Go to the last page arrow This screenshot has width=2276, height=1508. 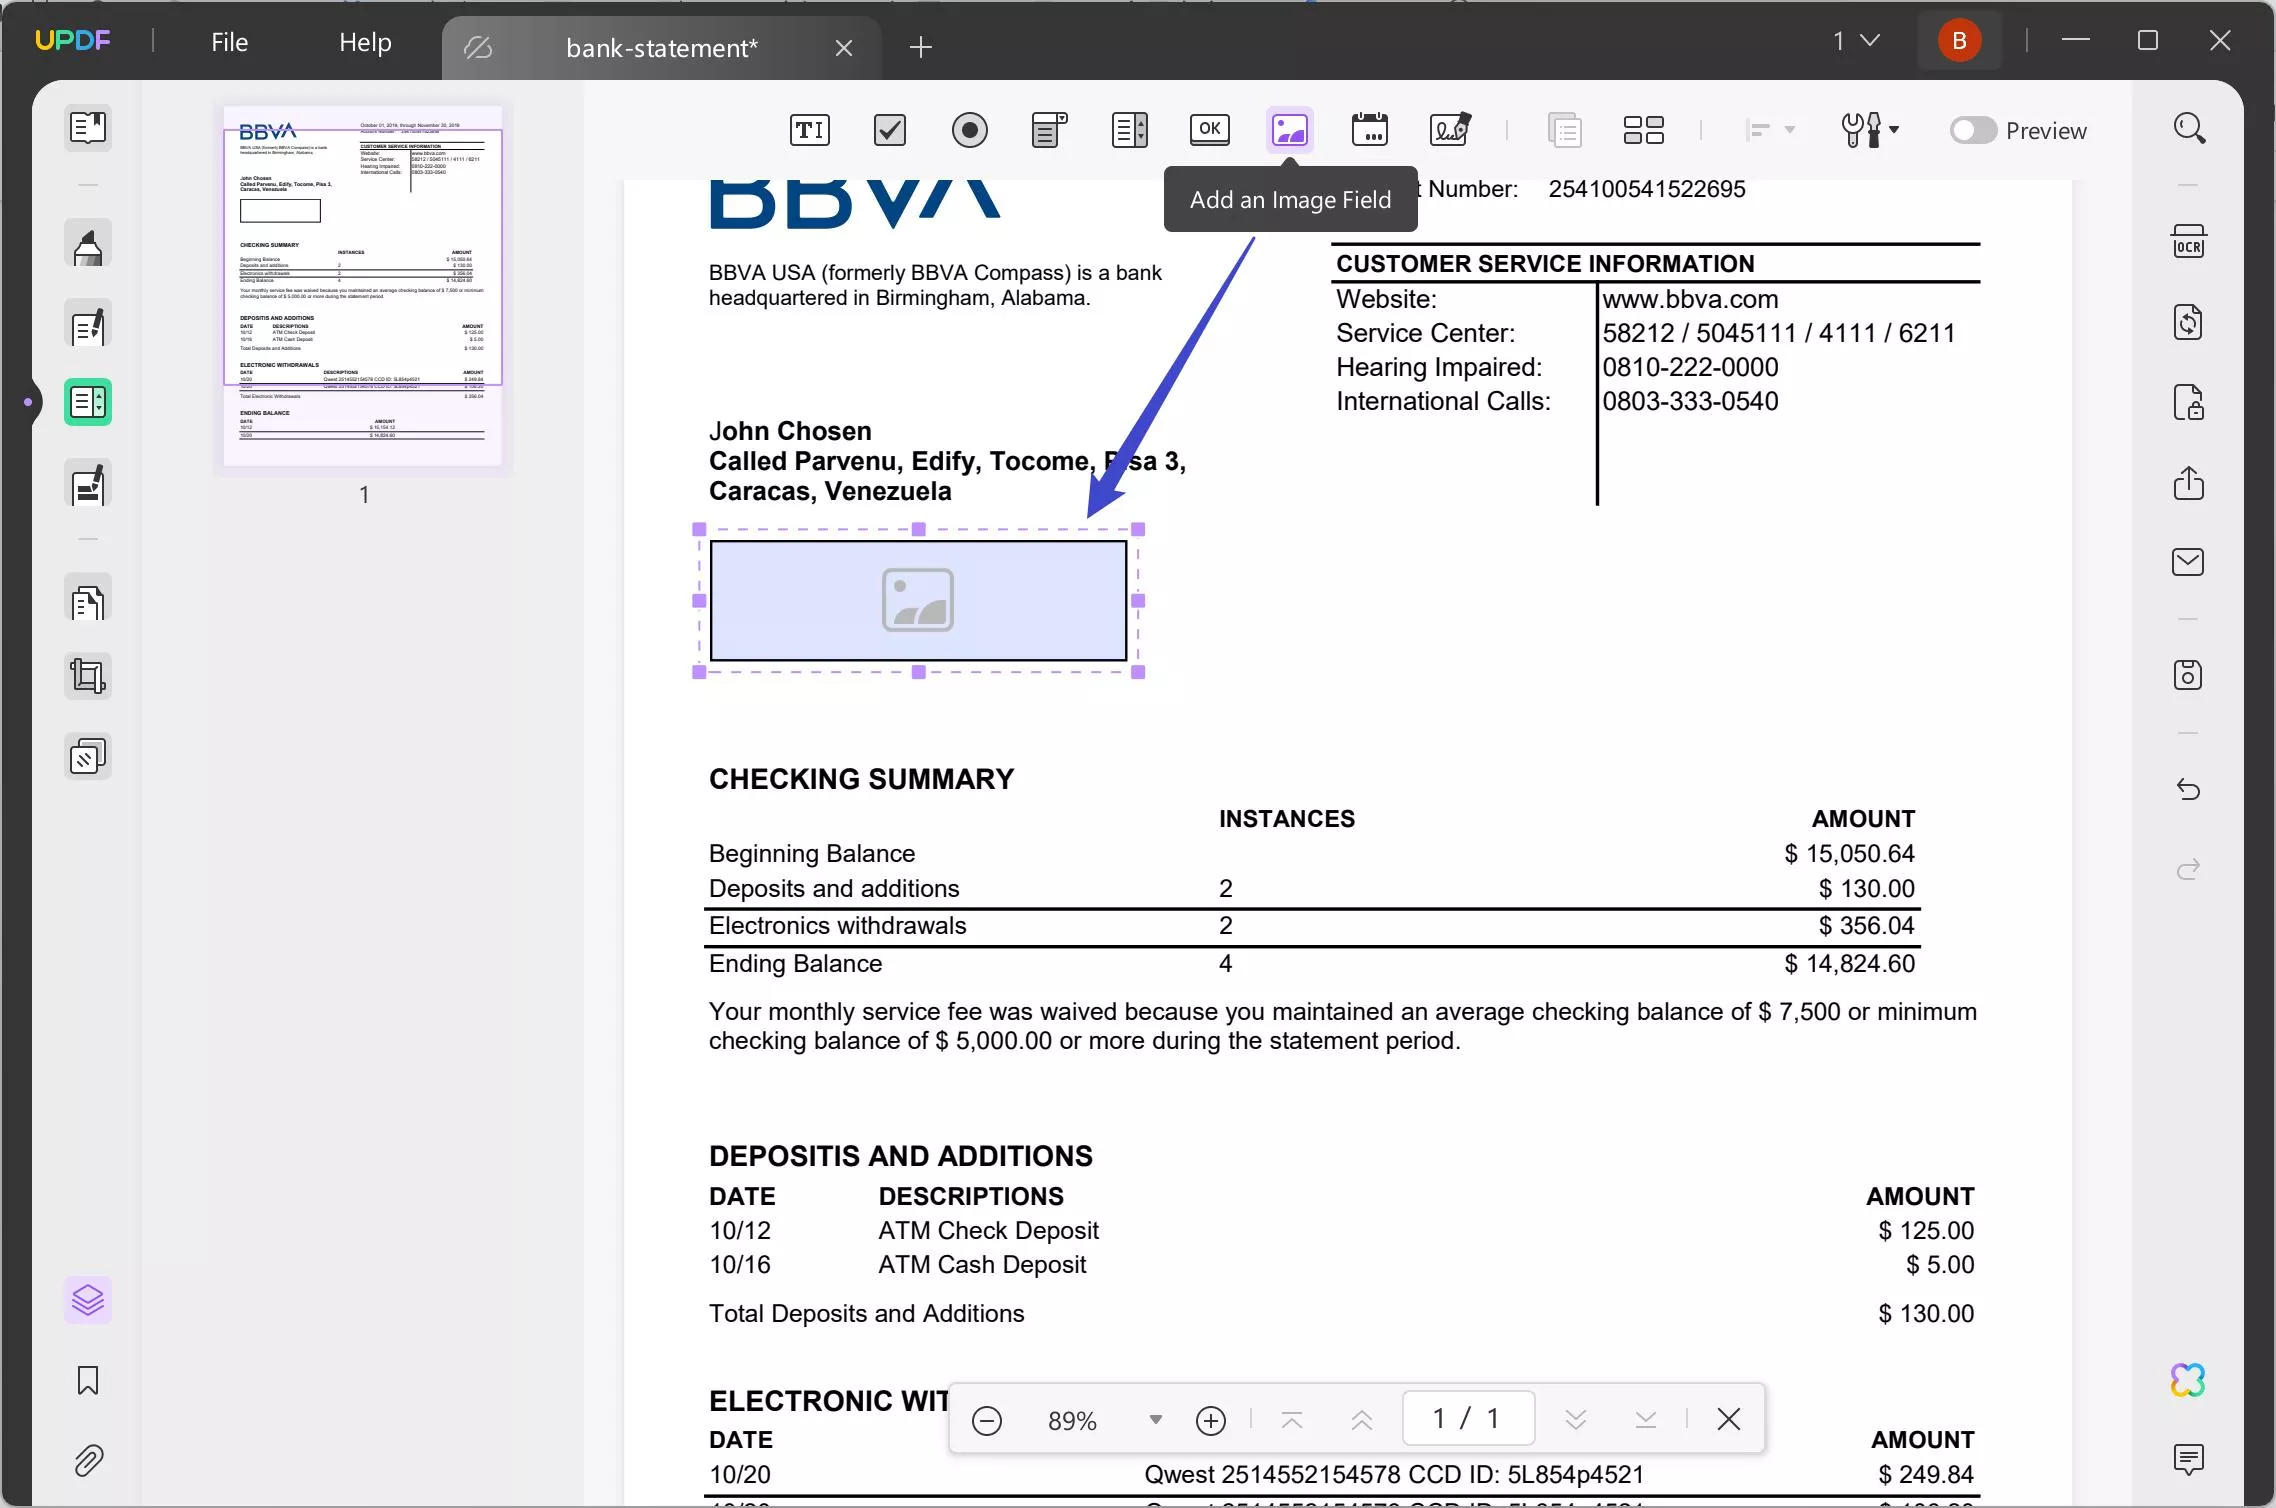coord(1646,1420)
